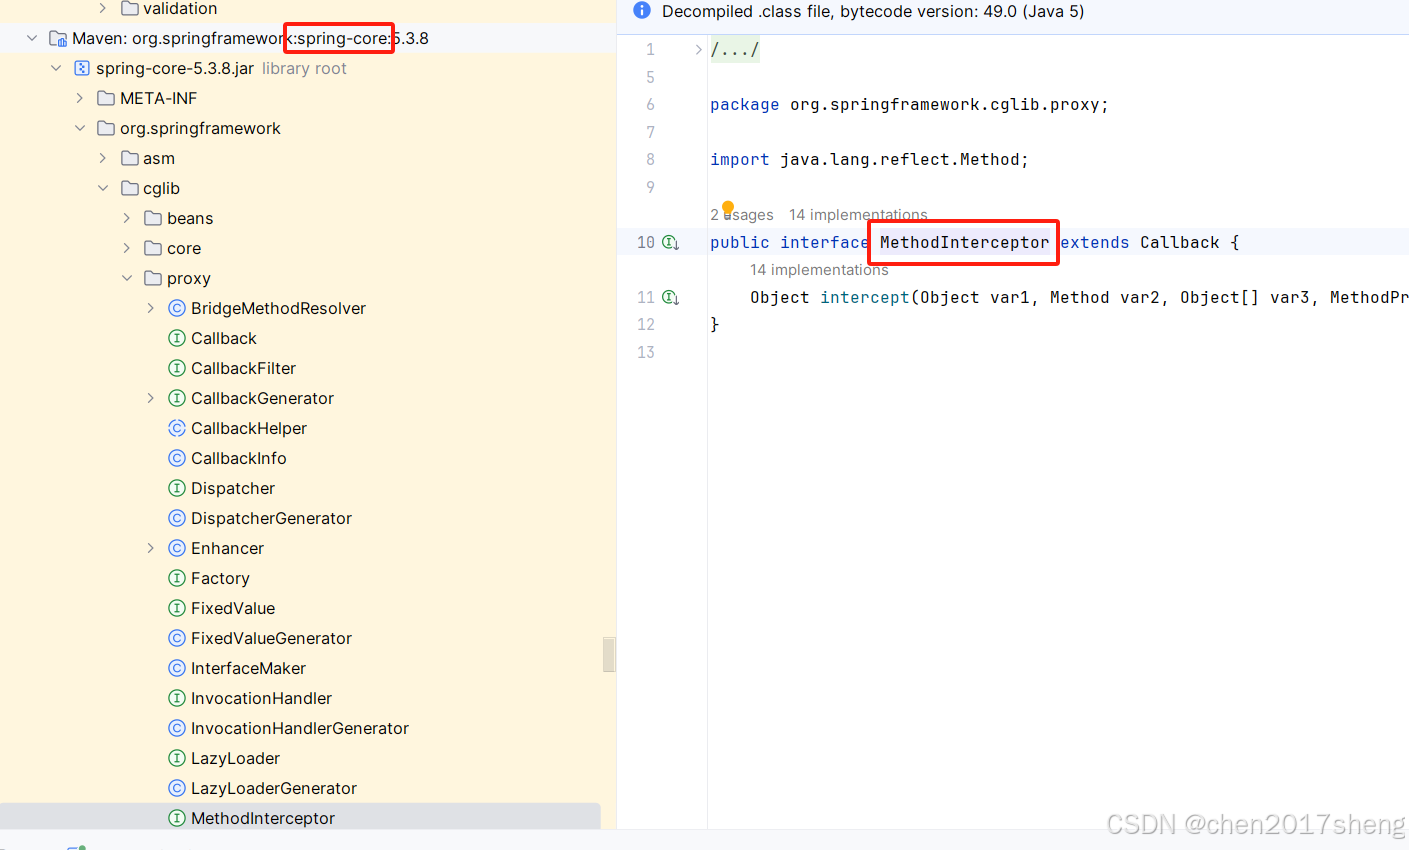This screenshot has height=850, width=1409.
Task: Click the META-INF folder icon
Action: click(106, 98)
